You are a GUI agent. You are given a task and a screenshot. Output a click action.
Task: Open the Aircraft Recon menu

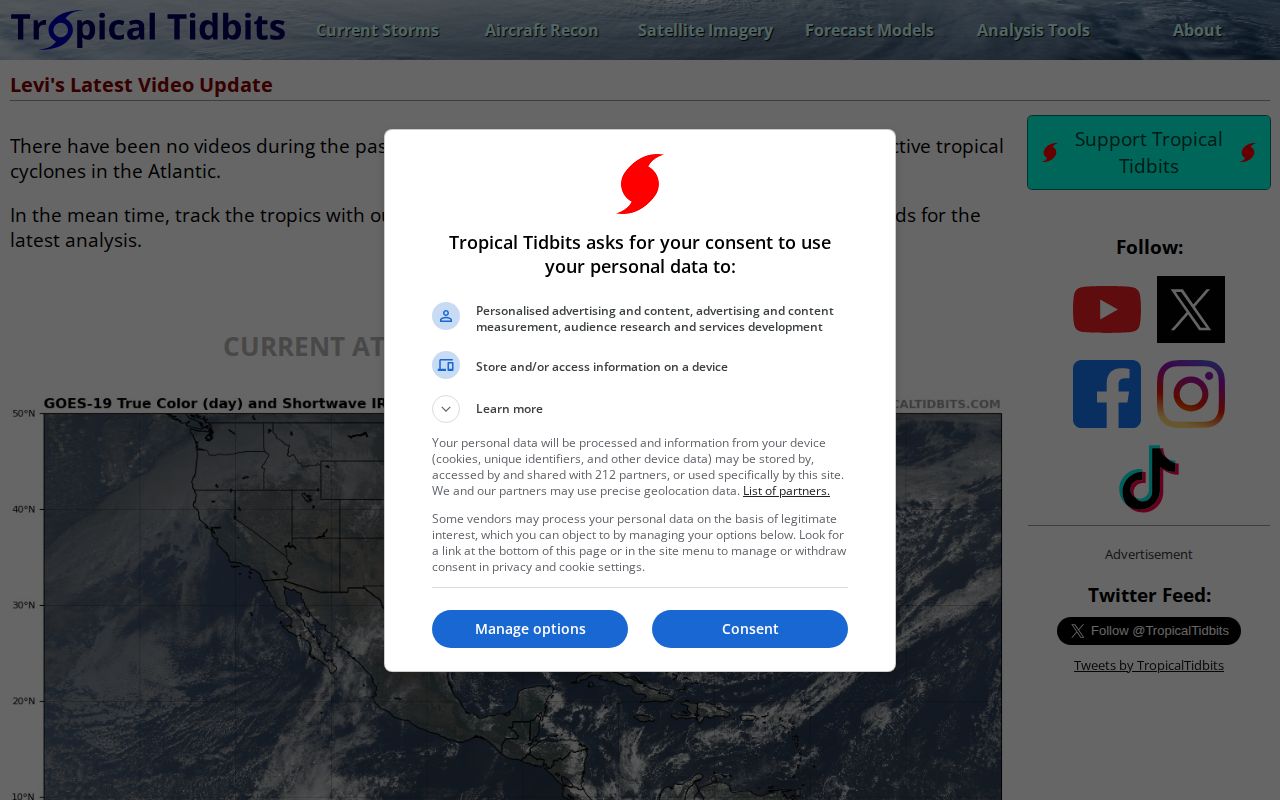541,30
